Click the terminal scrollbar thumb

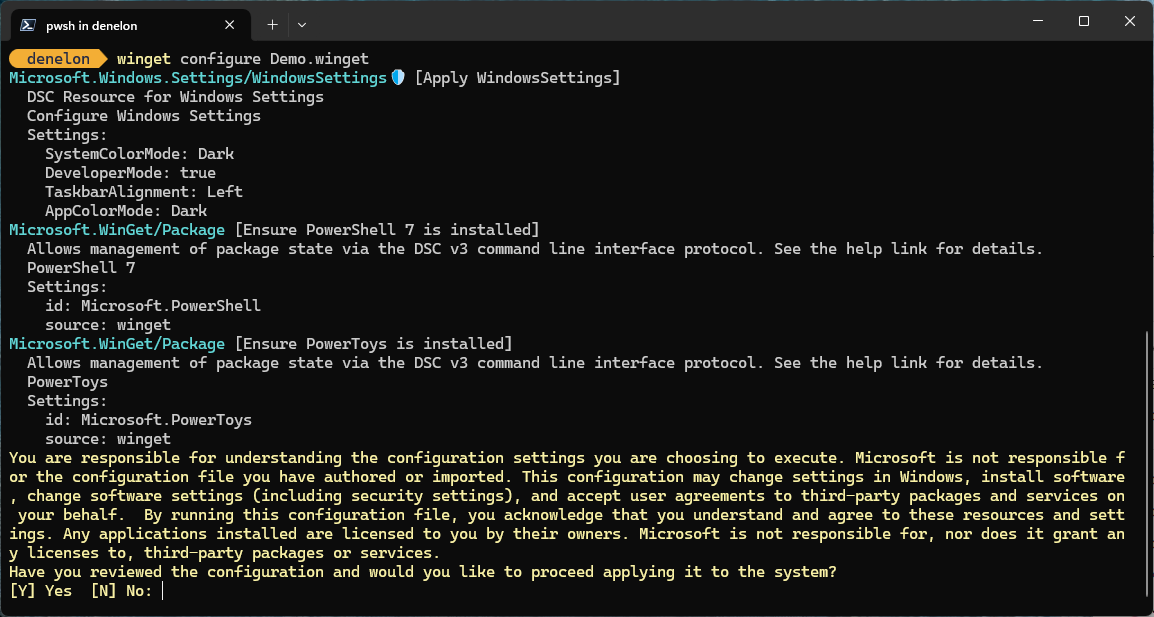coord(1147,470)
